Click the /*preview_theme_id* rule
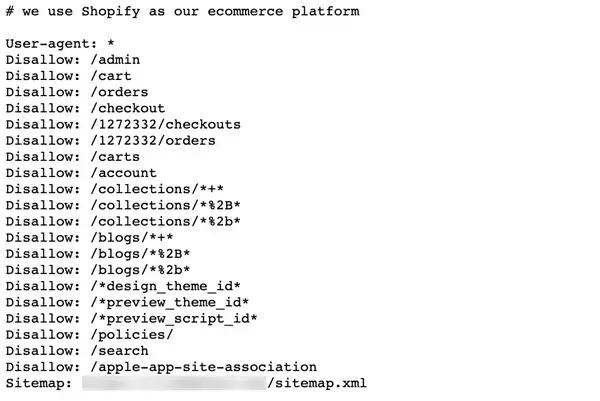Image resolution: width=600 pixels, height=401 pixels. (170, 302)
